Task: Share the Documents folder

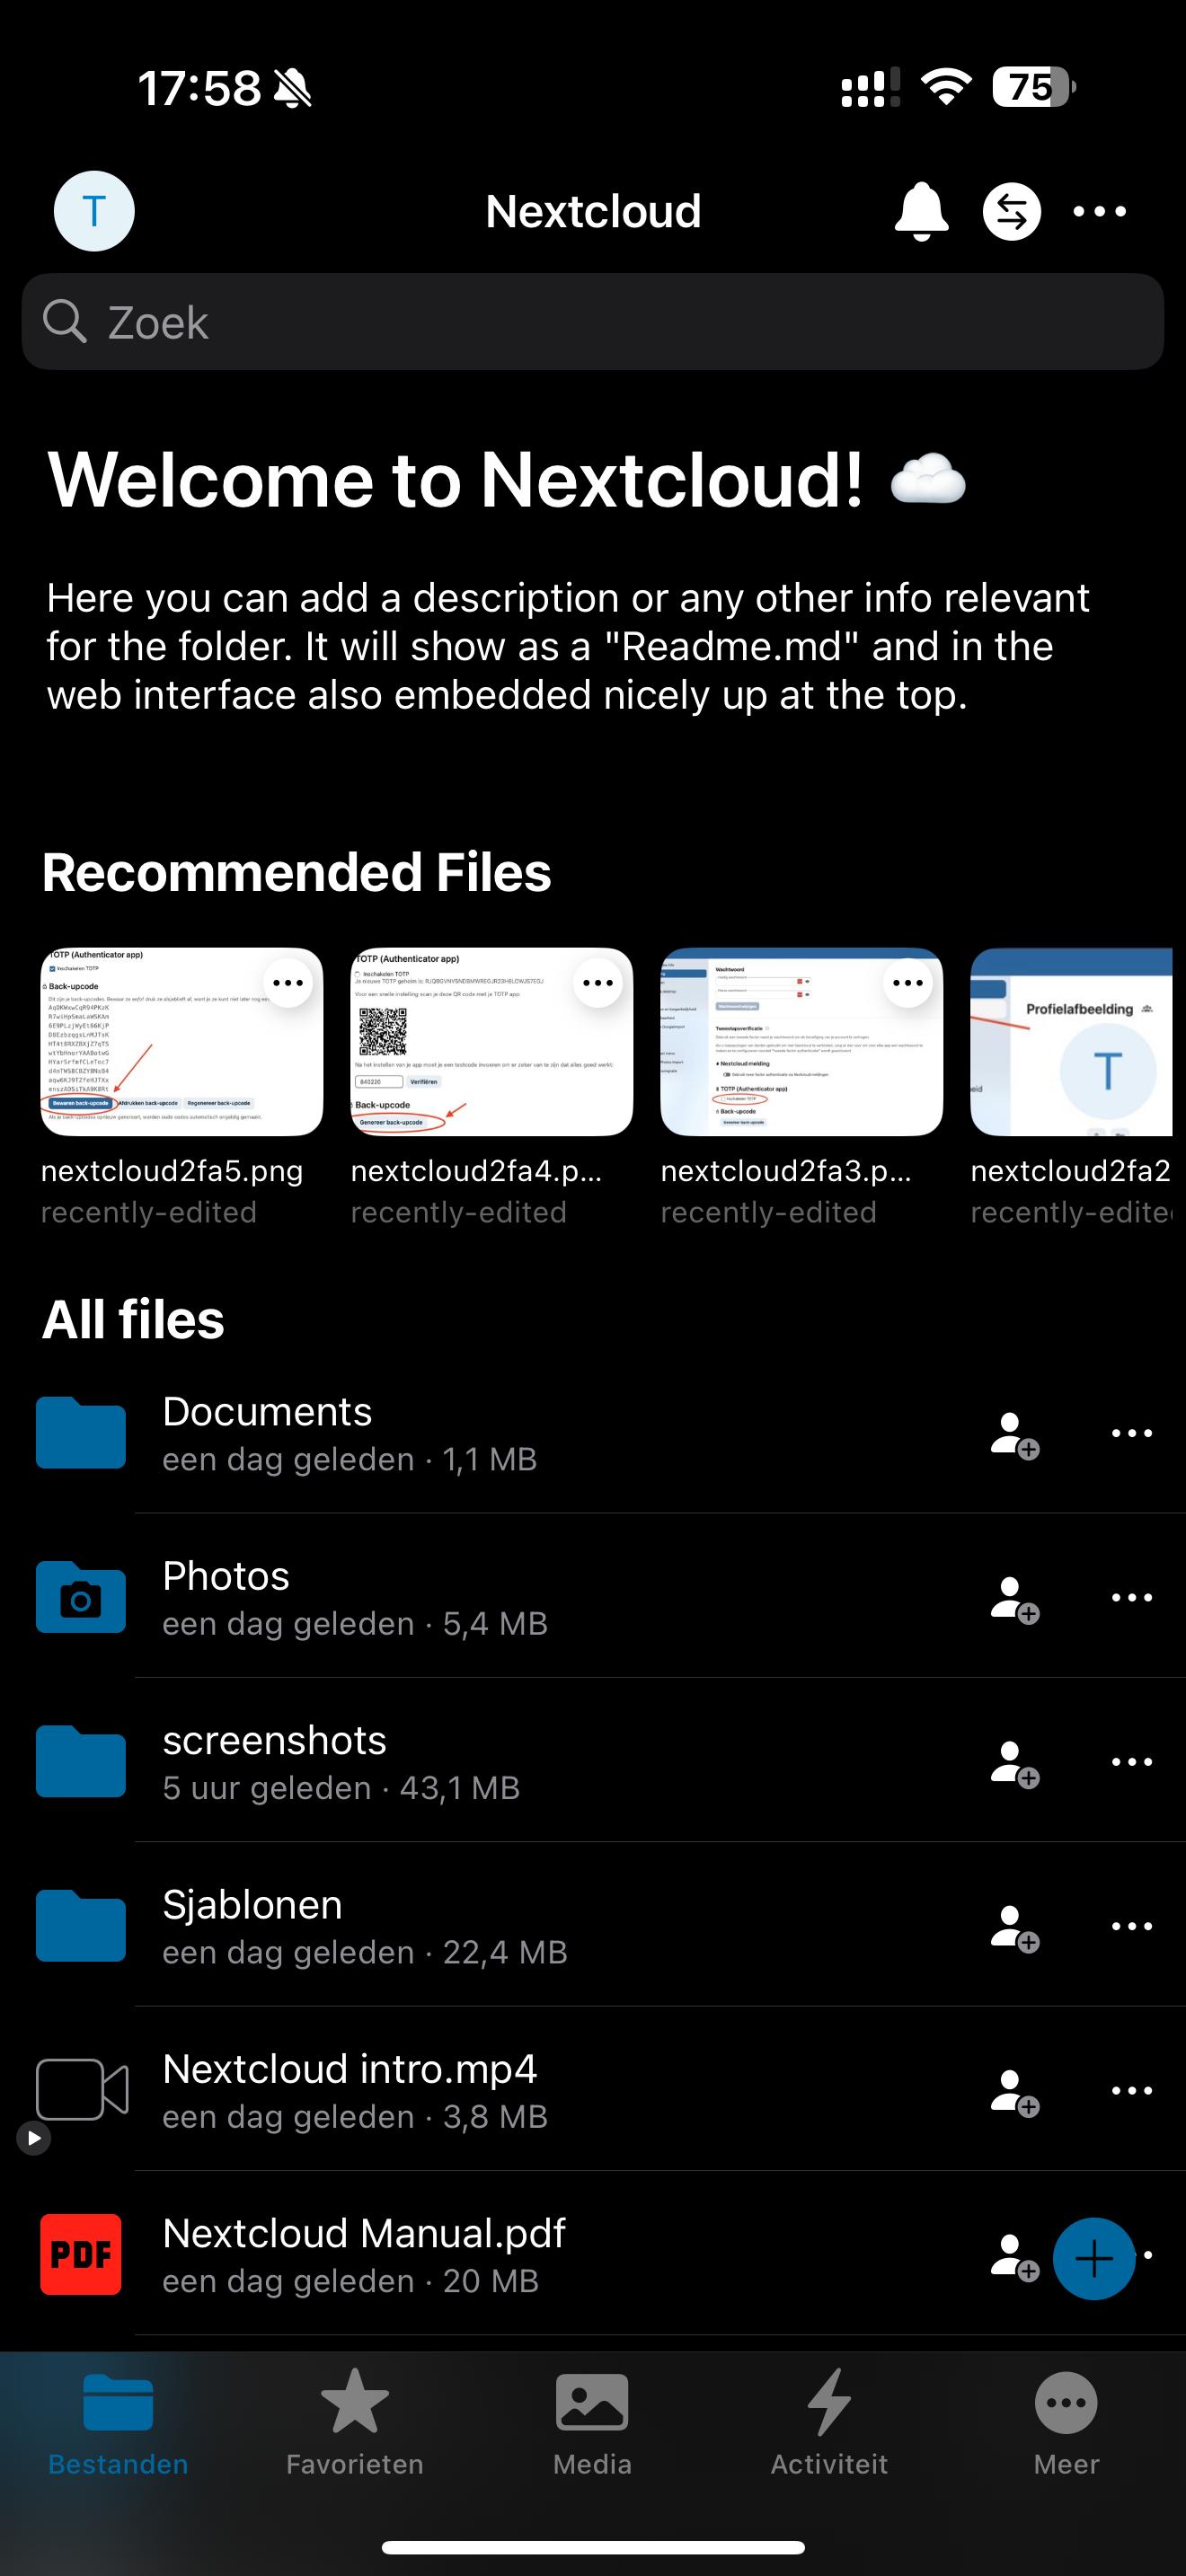Action: click(x=1014, y=1435)
